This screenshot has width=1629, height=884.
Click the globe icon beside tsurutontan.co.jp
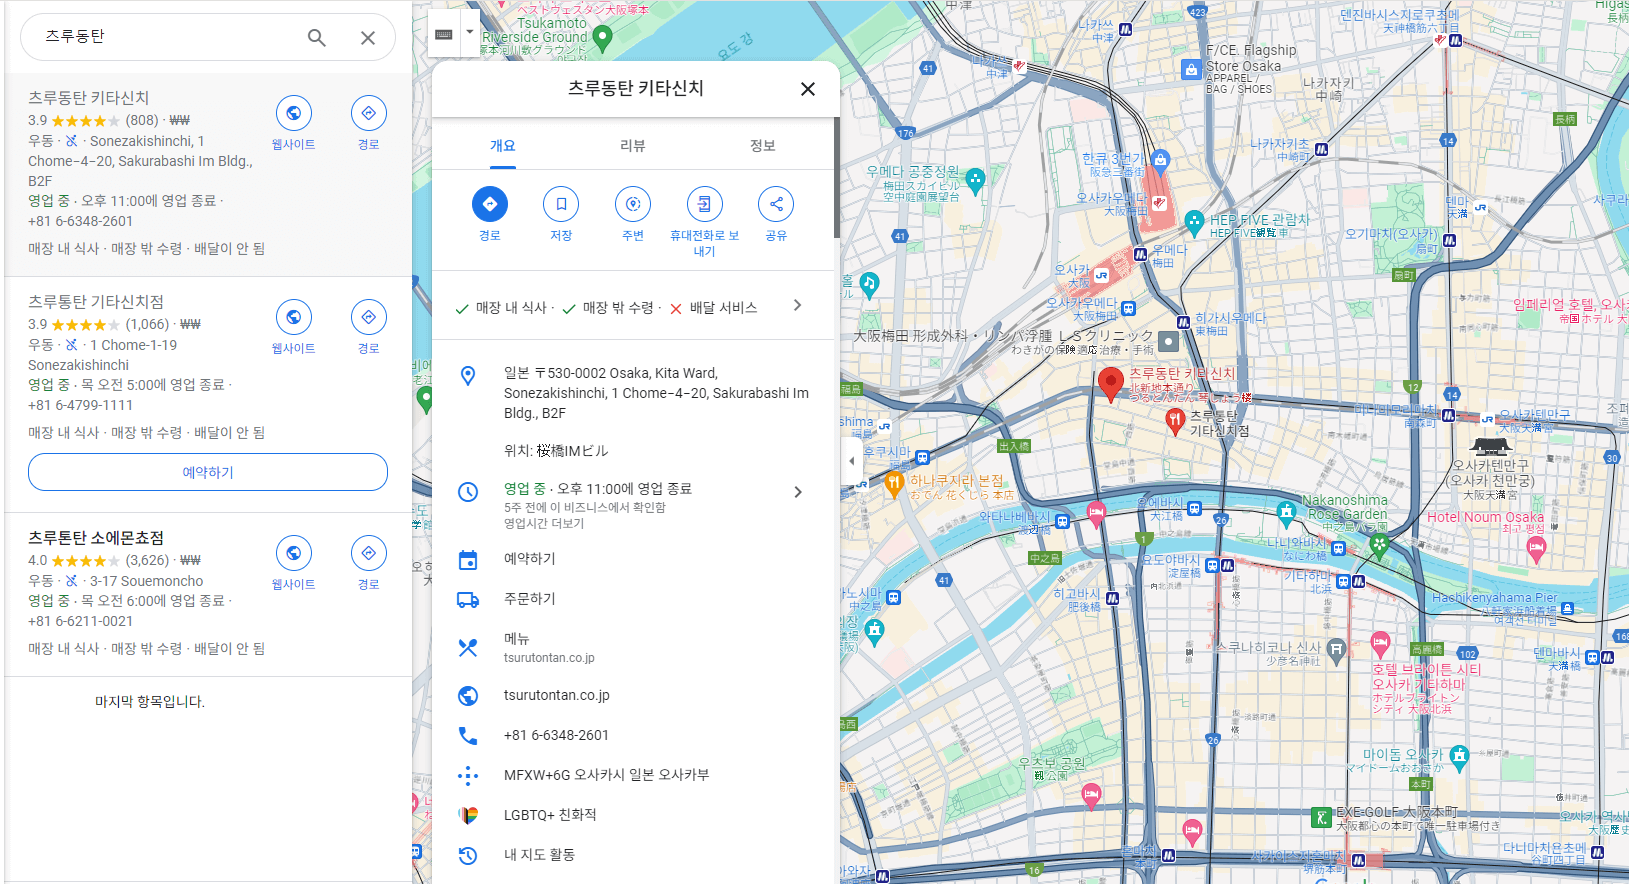point(467,696)
